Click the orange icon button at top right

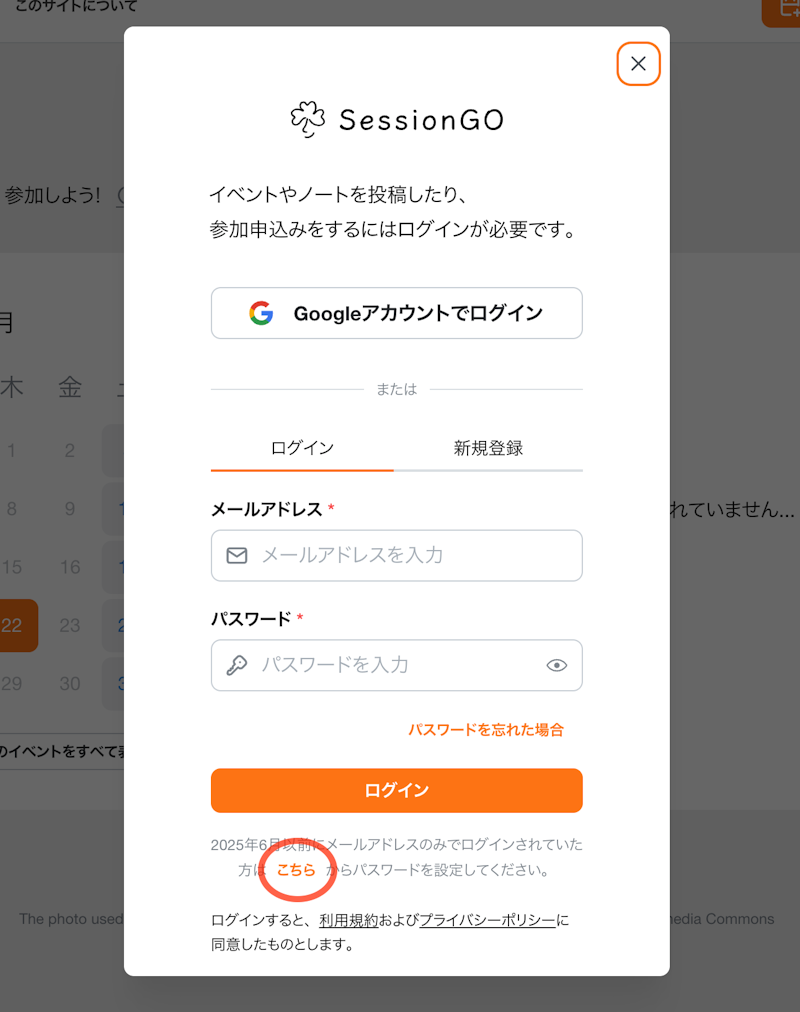pos(782,10)
